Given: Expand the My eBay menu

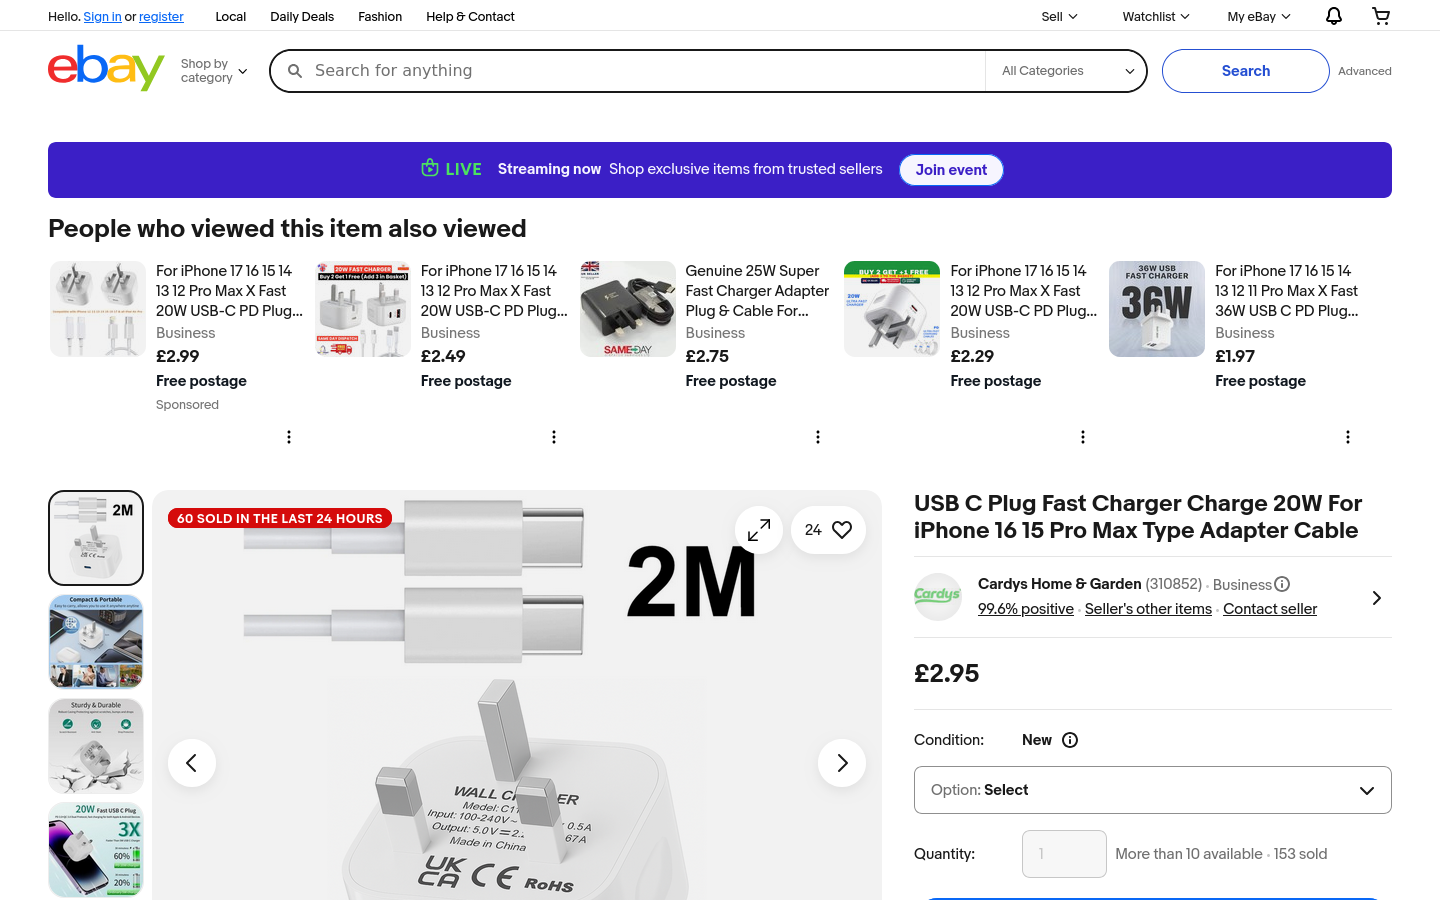Looking at the screenshot, I should point(1257,16).
